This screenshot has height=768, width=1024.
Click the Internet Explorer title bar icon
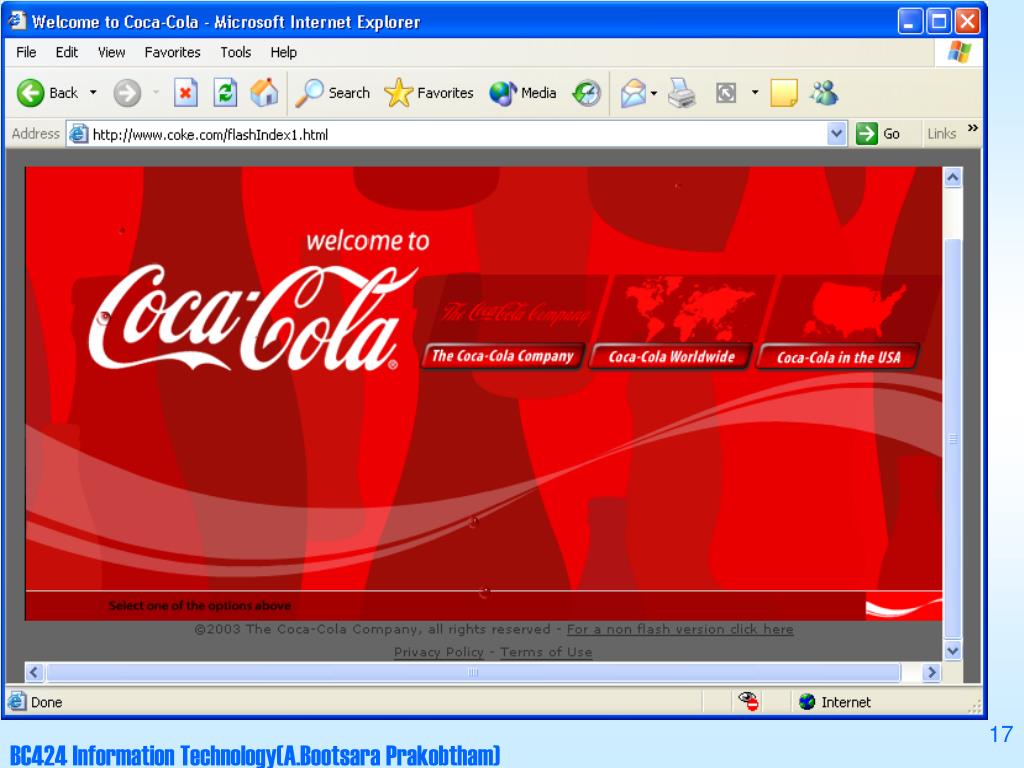click(17, 21)
